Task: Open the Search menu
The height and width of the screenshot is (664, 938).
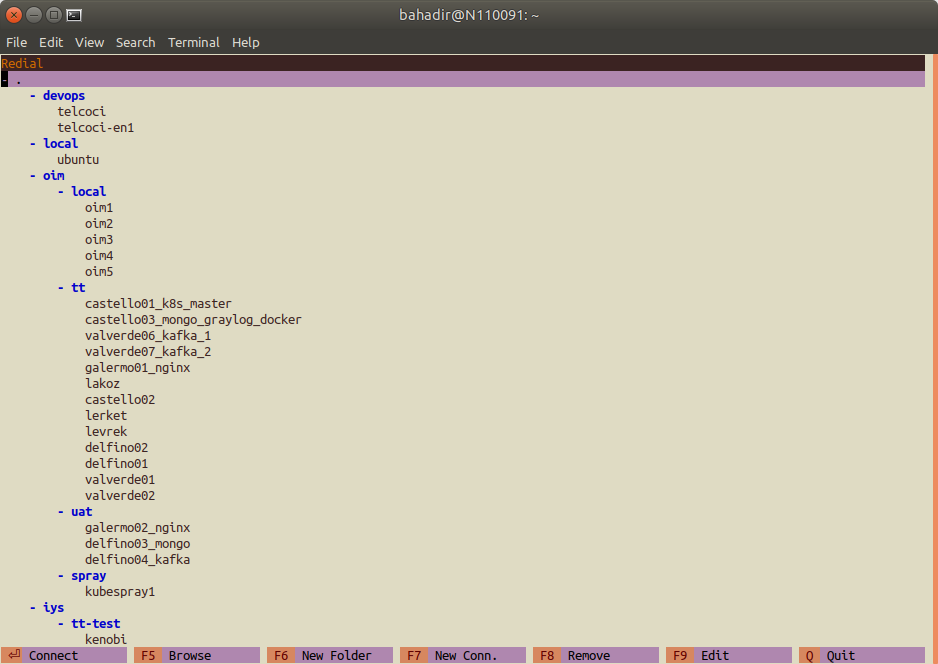Action: (x=135, y=42)
